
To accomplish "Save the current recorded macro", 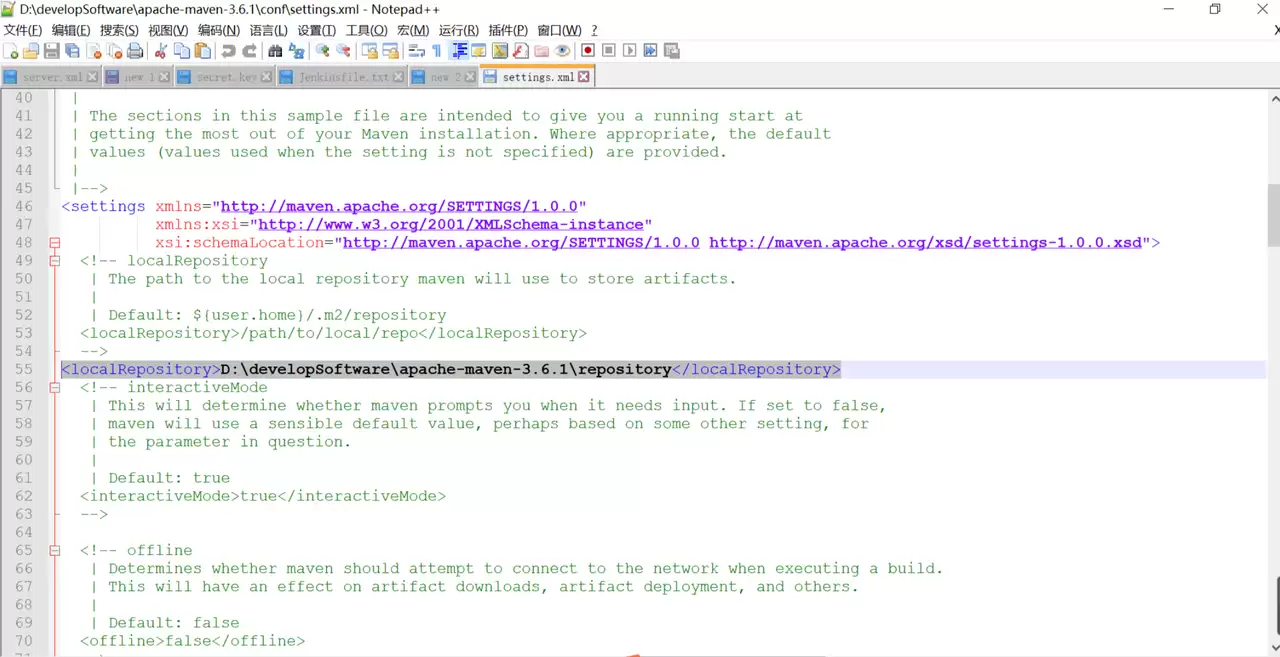I will click(x=671, y=51).
